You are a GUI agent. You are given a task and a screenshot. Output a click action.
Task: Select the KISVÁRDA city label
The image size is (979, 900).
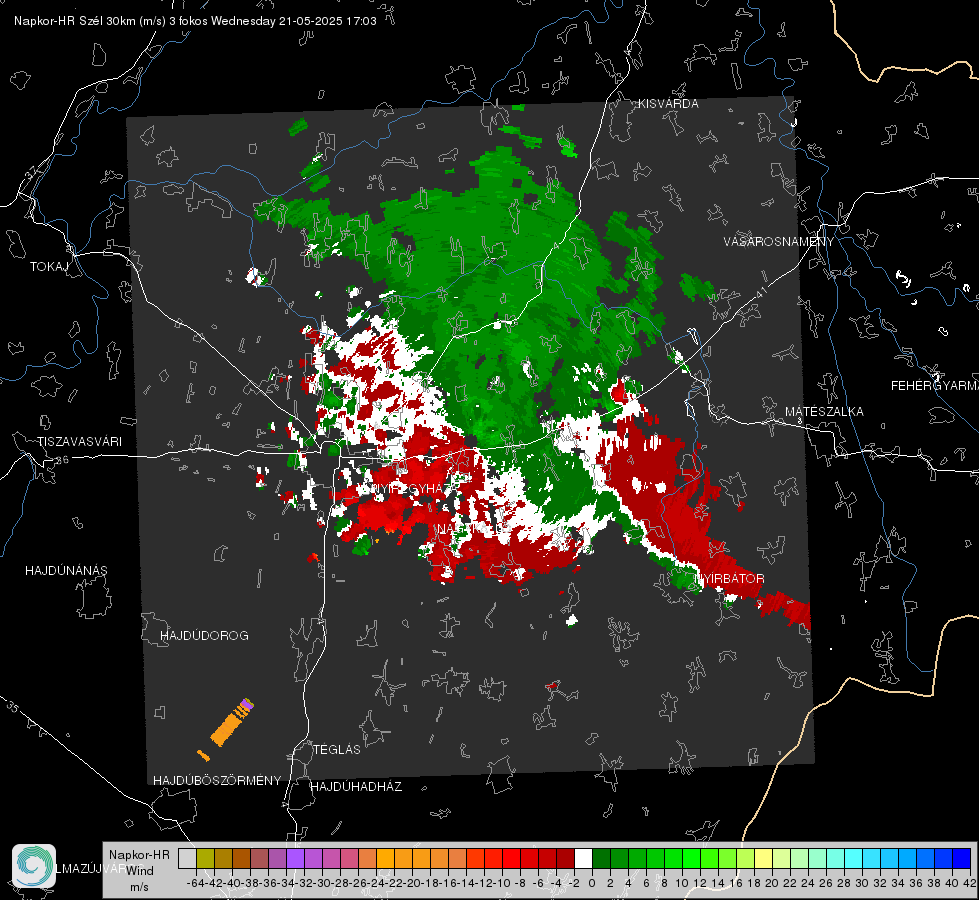coord(668,104)
